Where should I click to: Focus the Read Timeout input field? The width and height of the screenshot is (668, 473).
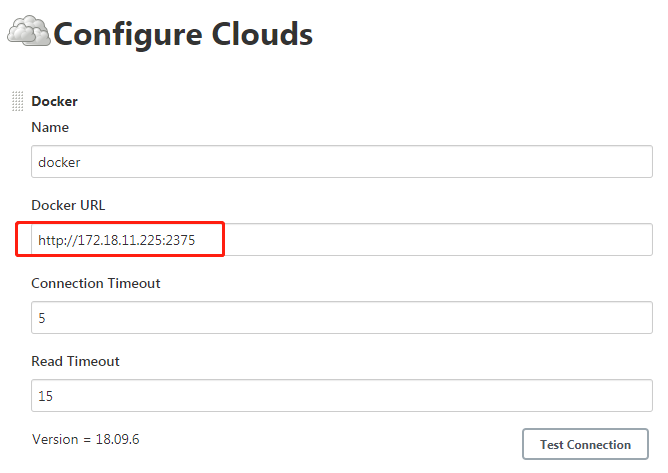[342, 396]
